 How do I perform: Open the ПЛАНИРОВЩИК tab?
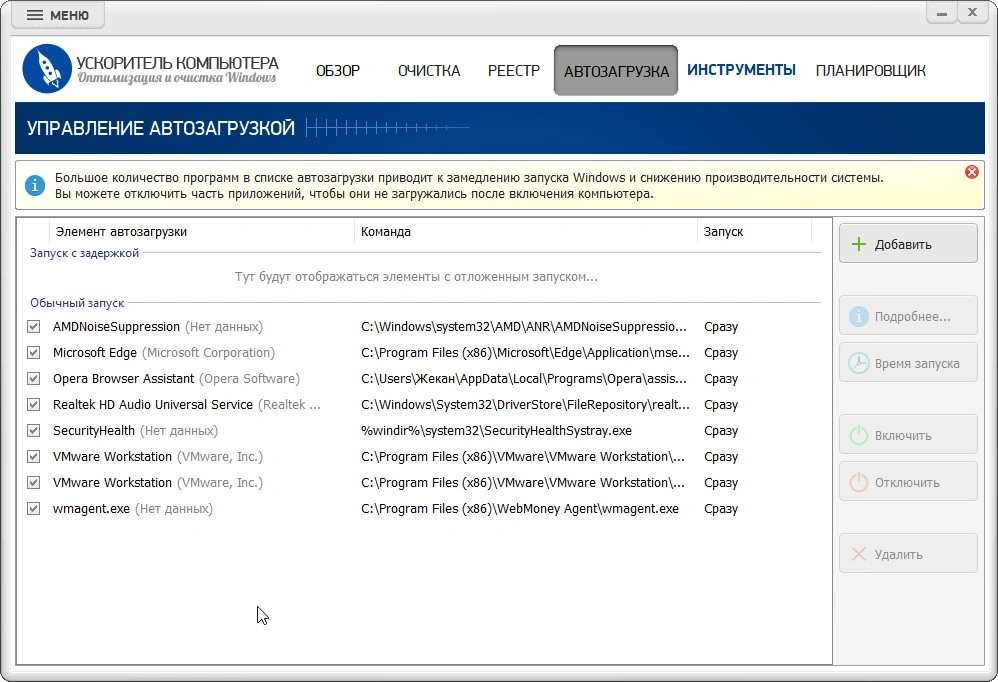click(871, 71)
